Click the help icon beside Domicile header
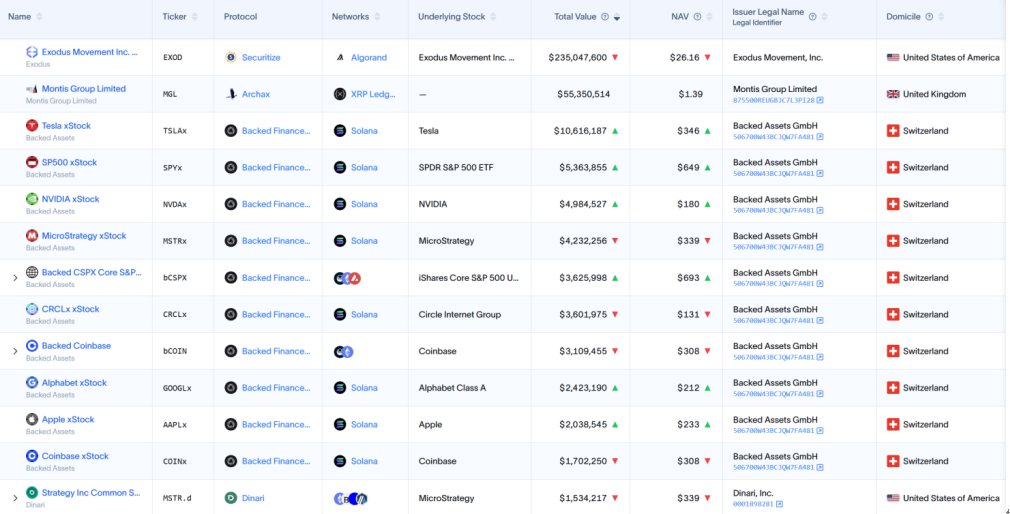 pyautogui.click(x=930, y=17)
